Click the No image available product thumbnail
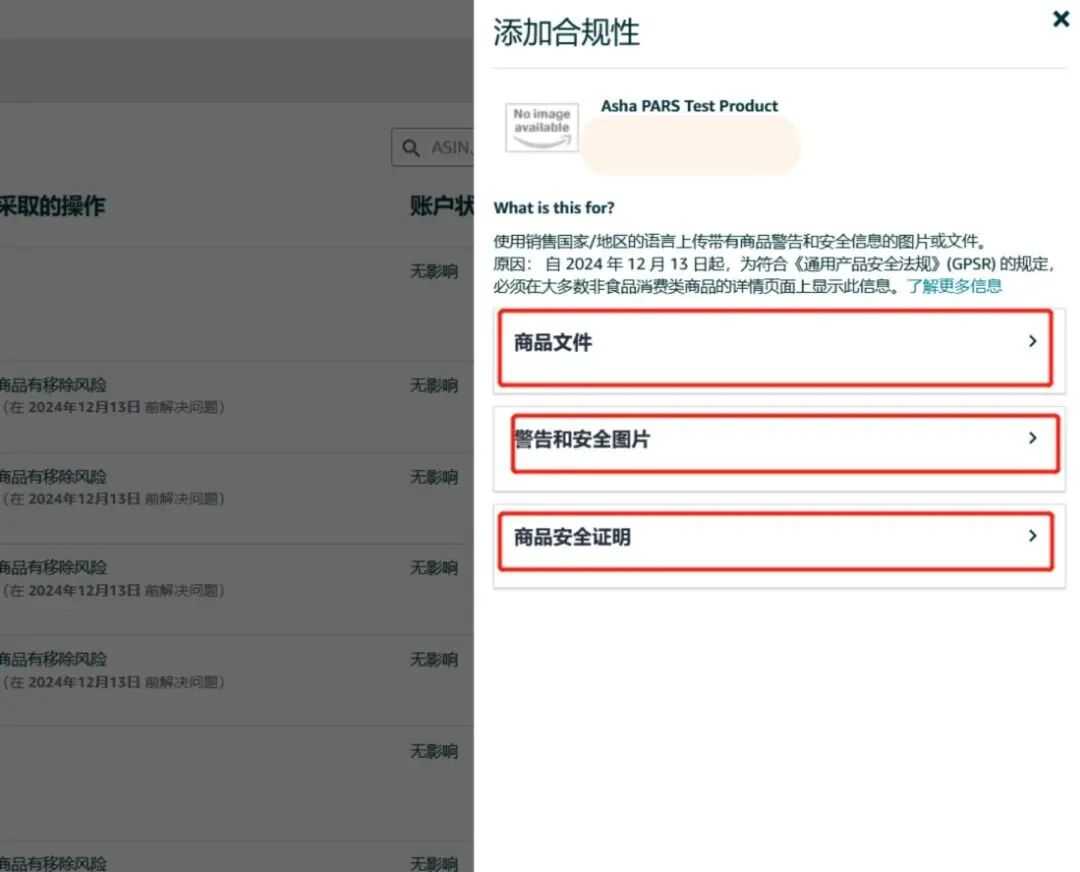 (x=541, y=127)
